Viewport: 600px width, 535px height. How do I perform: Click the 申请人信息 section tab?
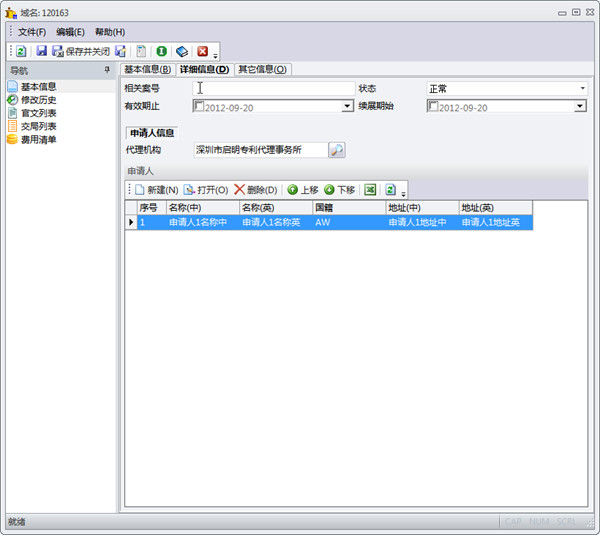tap(152, 133)
